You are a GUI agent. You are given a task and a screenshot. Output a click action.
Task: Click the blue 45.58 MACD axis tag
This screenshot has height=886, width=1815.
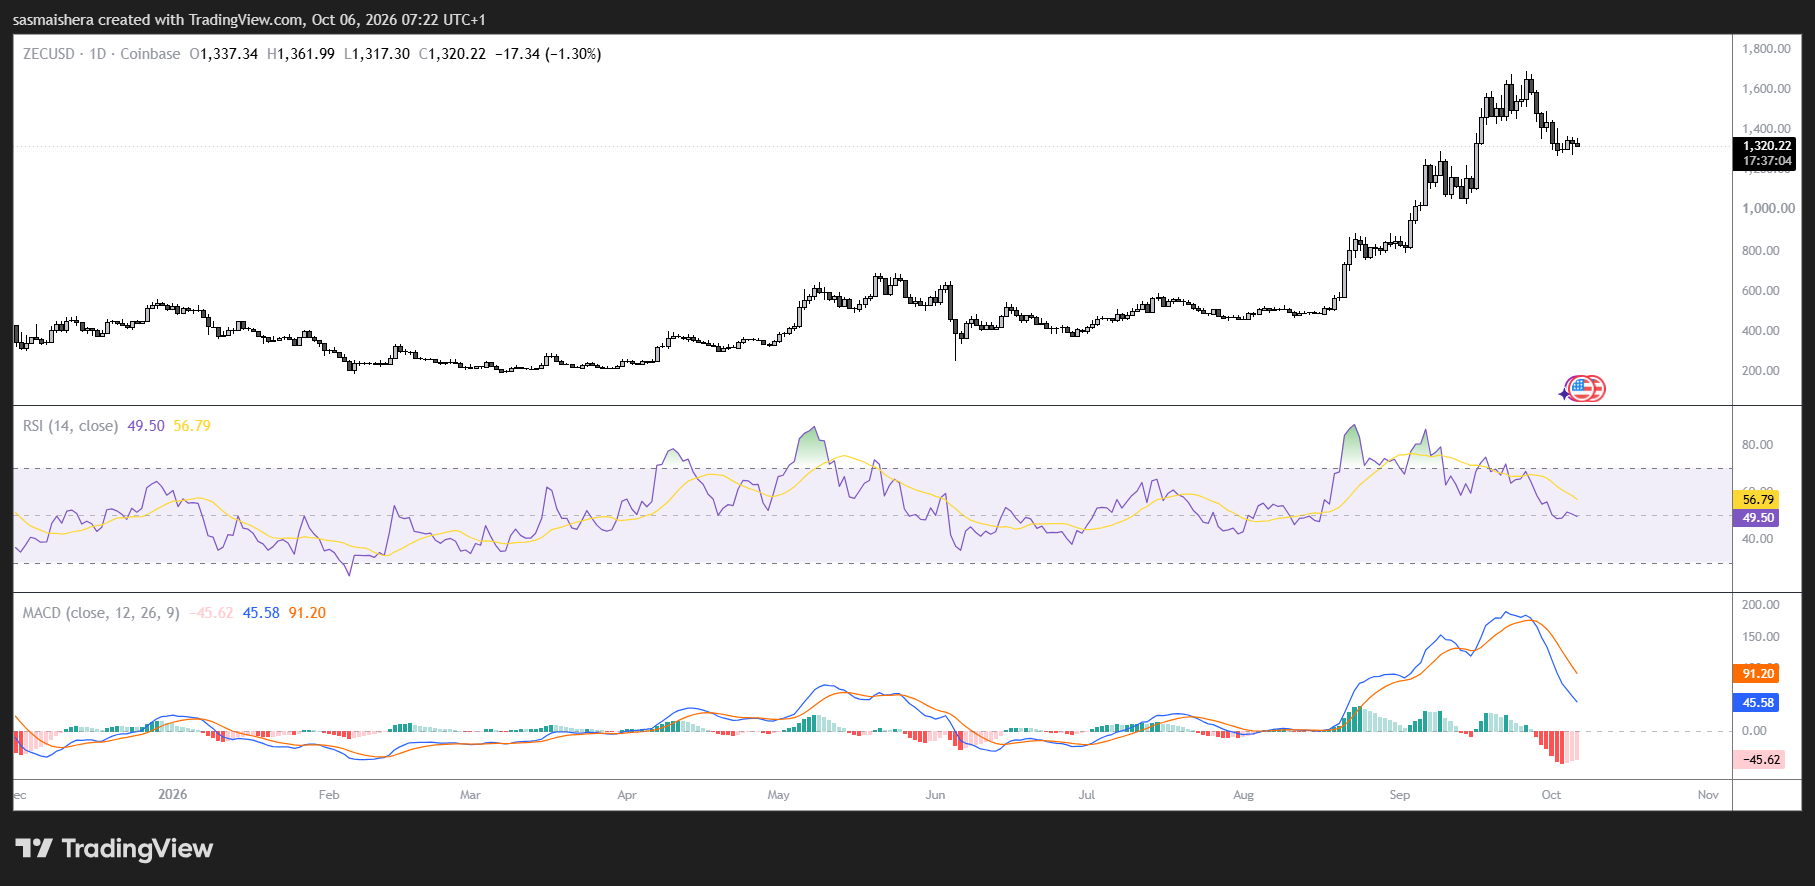pyautogui.click(x=1757, y=703)
